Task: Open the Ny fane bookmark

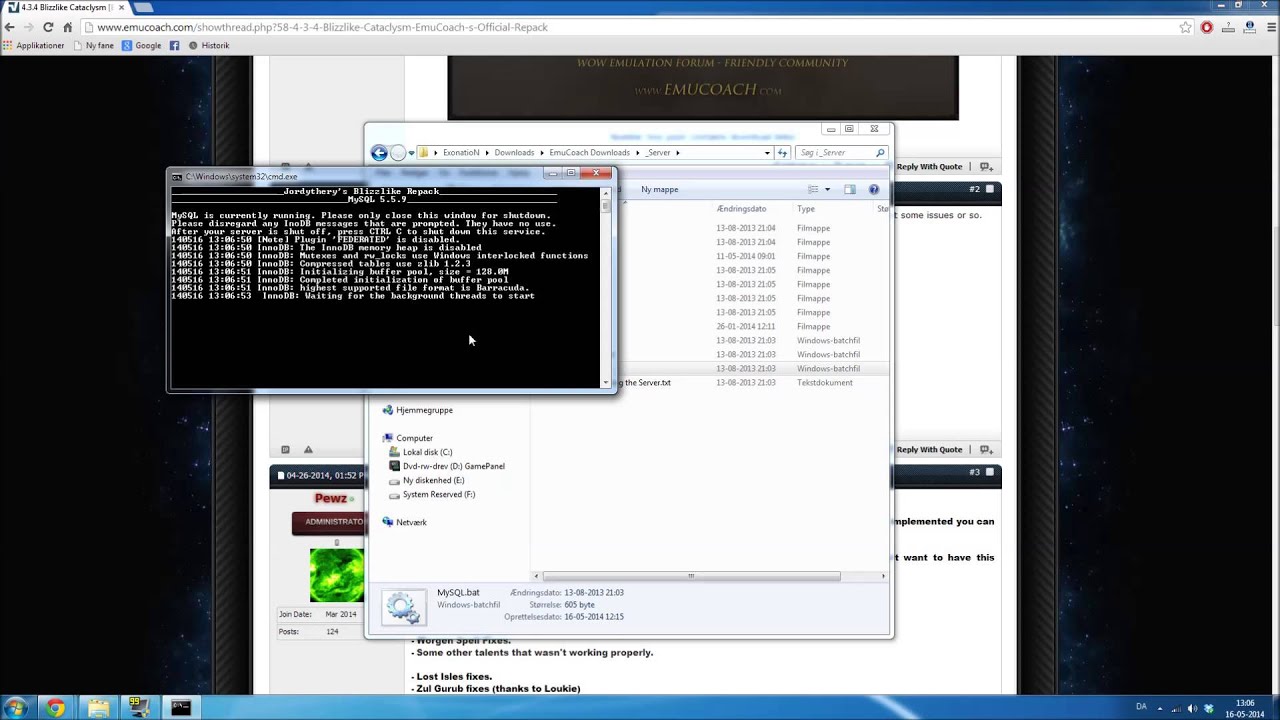Action: 93,45
